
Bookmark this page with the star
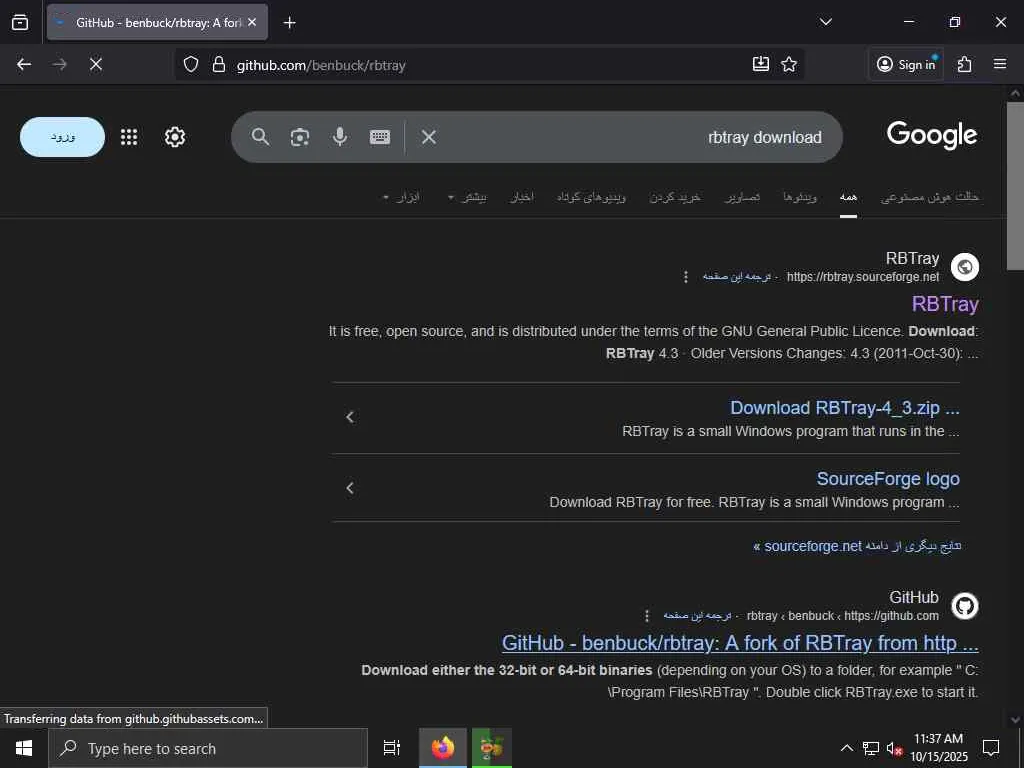(x=789, y=64)
